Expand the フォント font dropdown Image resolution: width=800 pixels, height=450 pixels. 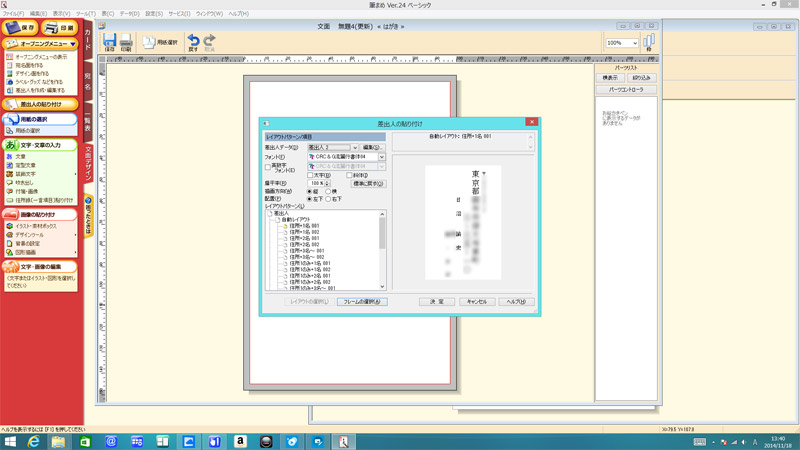point(381,157)
